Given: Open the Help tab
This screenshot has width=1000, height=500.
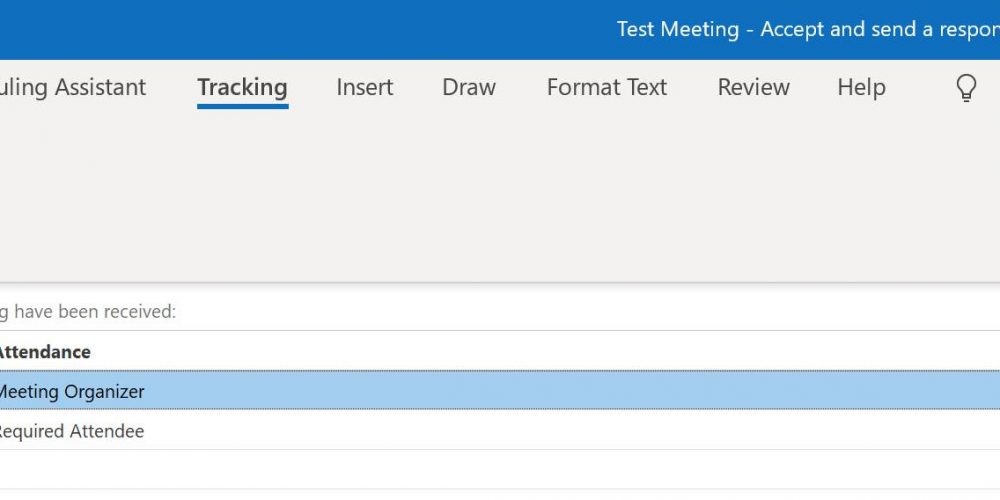Looking at the screenshot, I should [861, 87].
